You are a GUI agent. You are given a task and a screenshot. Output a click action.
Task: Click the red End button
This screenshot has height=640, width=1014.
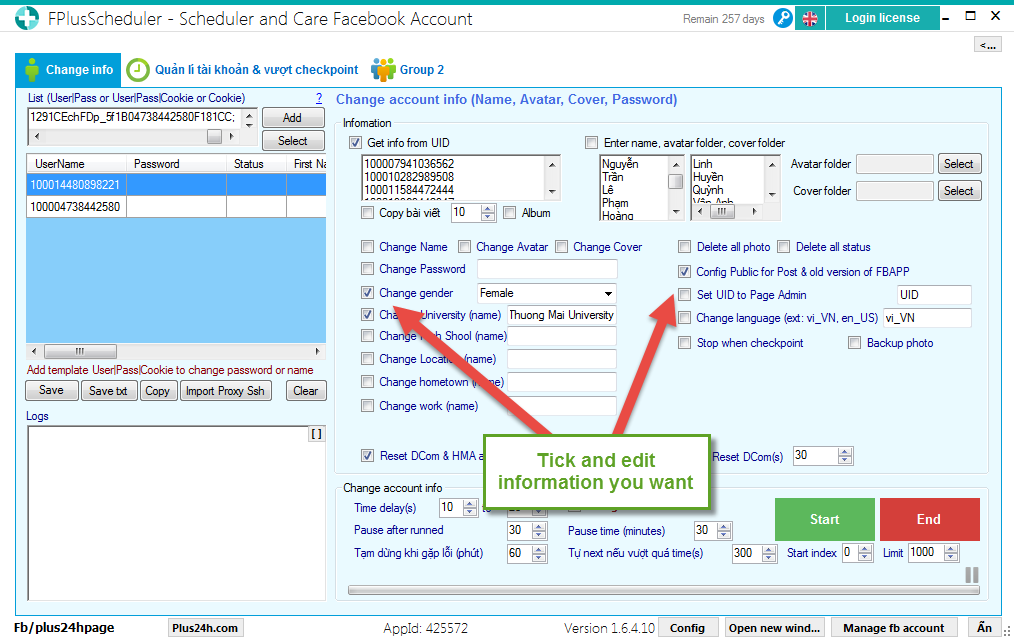point(929,519)
